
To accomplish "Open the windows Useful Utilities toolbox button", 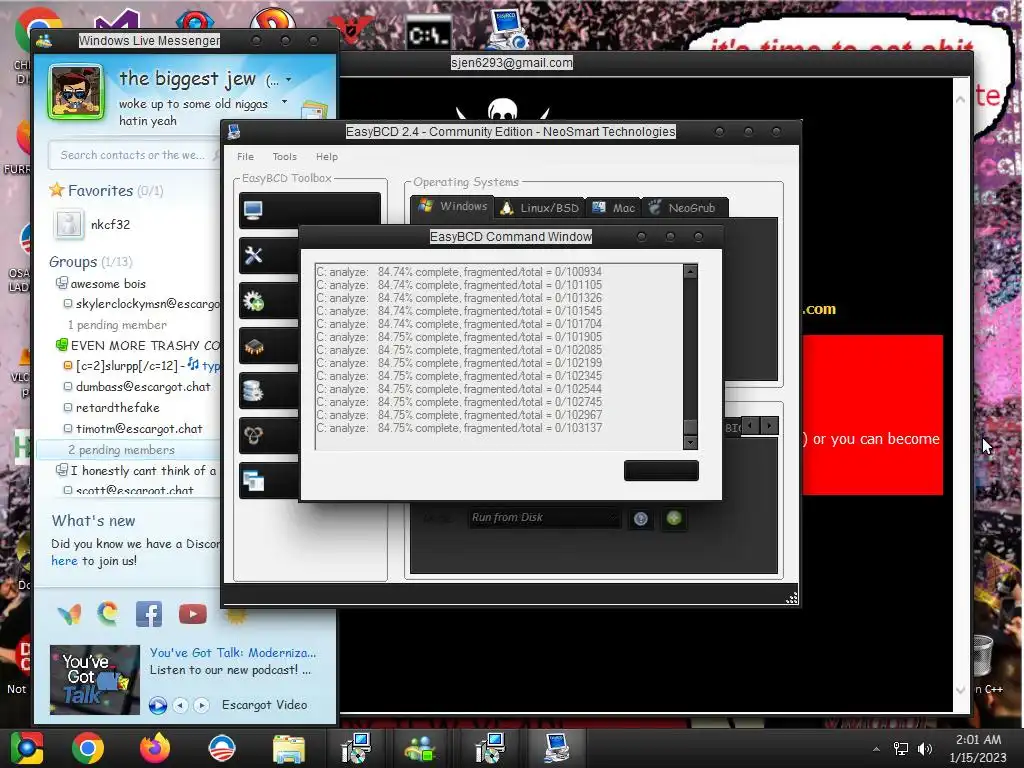I will click(268, 481).
